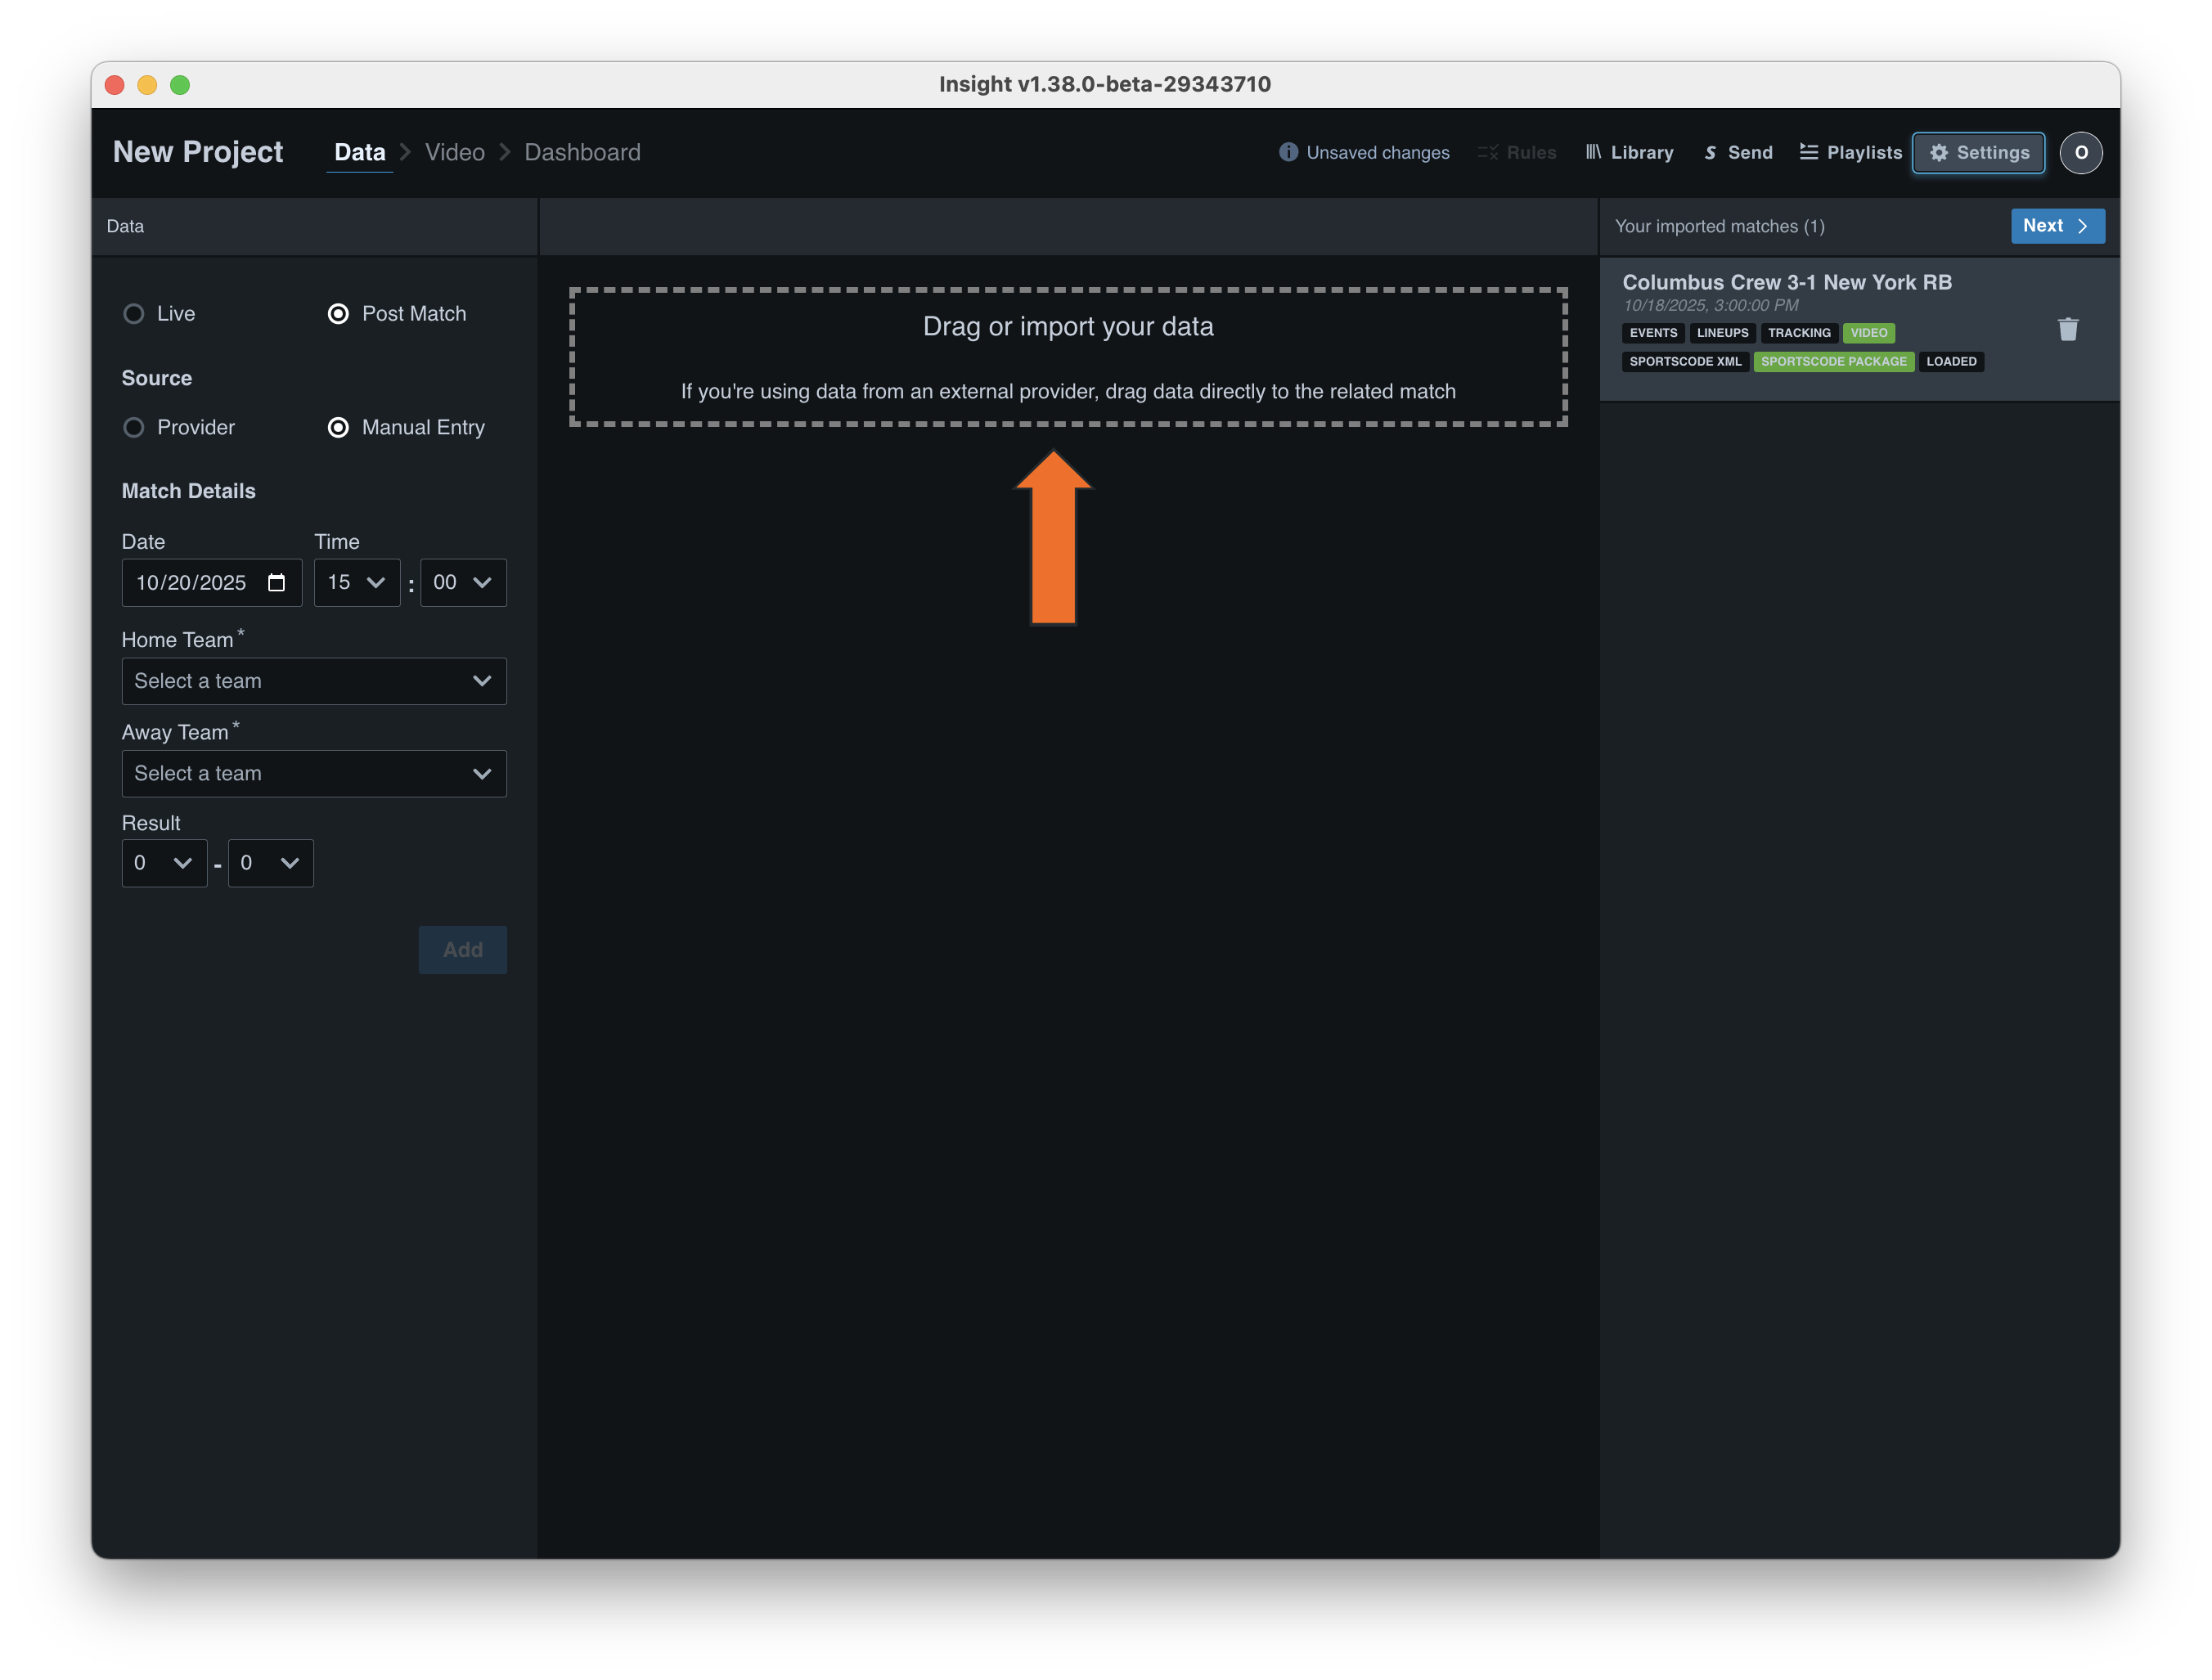Screen dimensions: 2212x1680
Task: Expand the Away Team select dropdown
Action: pos(314,774)
